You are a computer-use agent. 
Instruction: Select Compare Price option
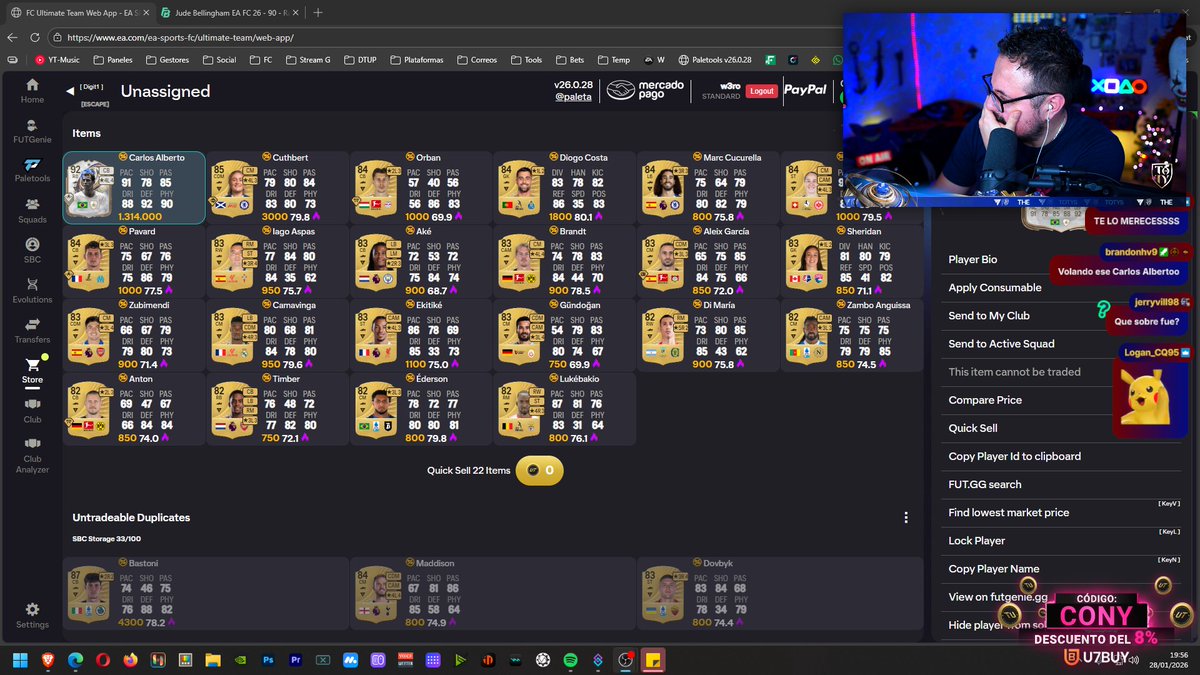click(985, 400)
